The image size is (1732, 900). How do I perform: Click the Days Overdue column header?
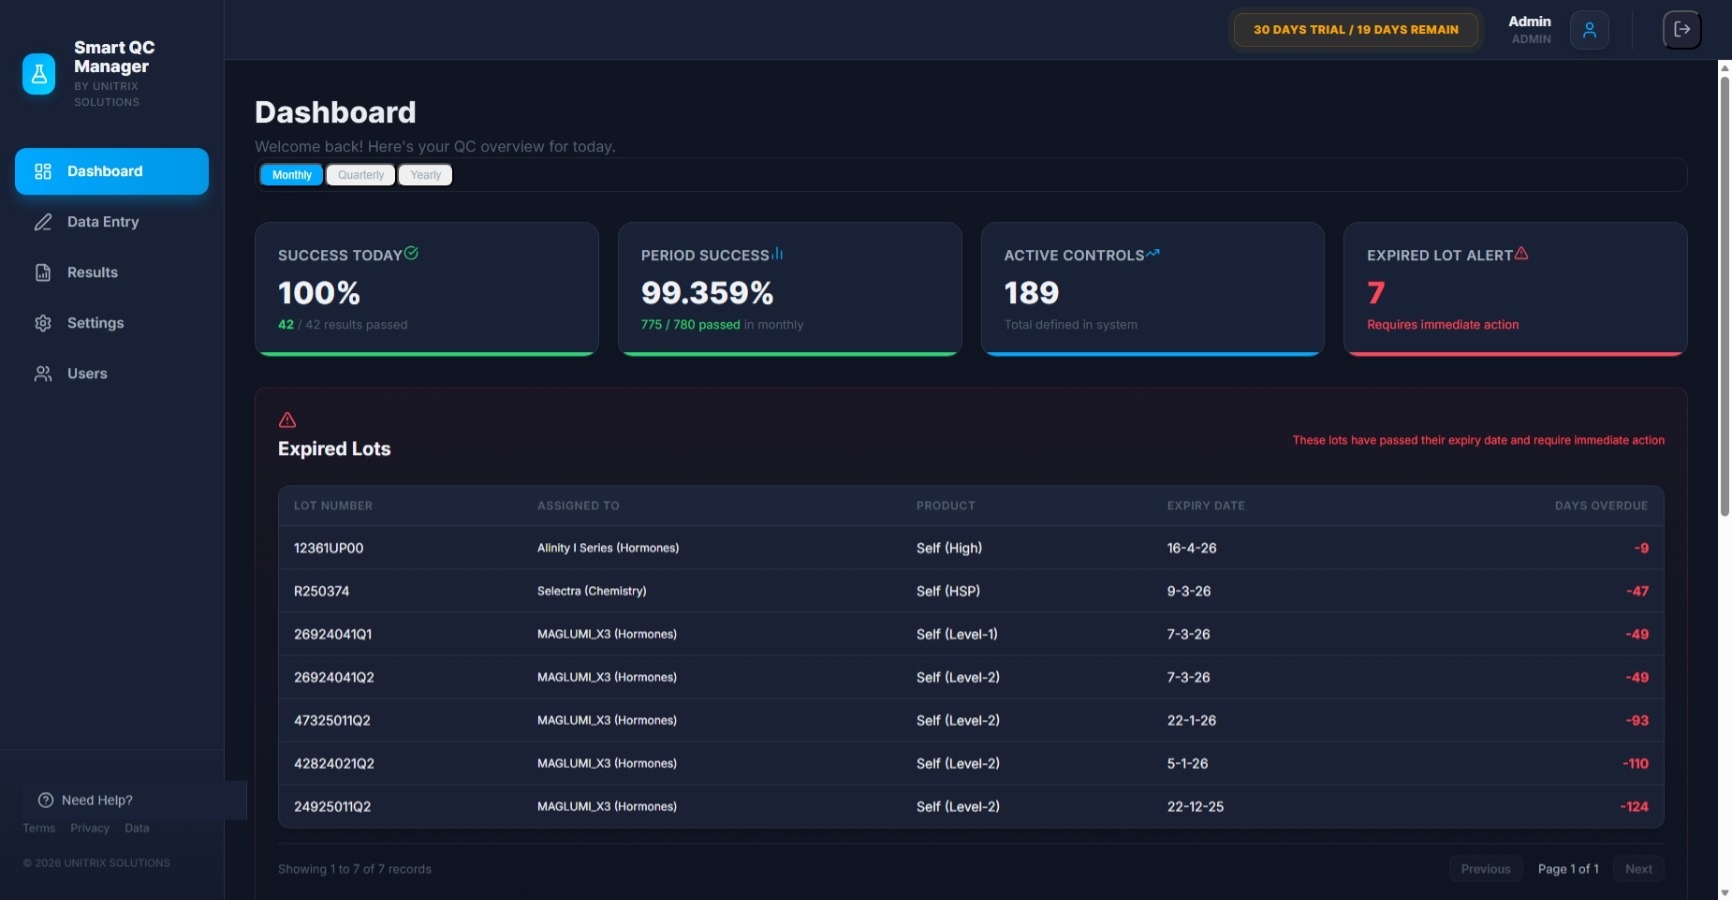[x=1601, y=506]
